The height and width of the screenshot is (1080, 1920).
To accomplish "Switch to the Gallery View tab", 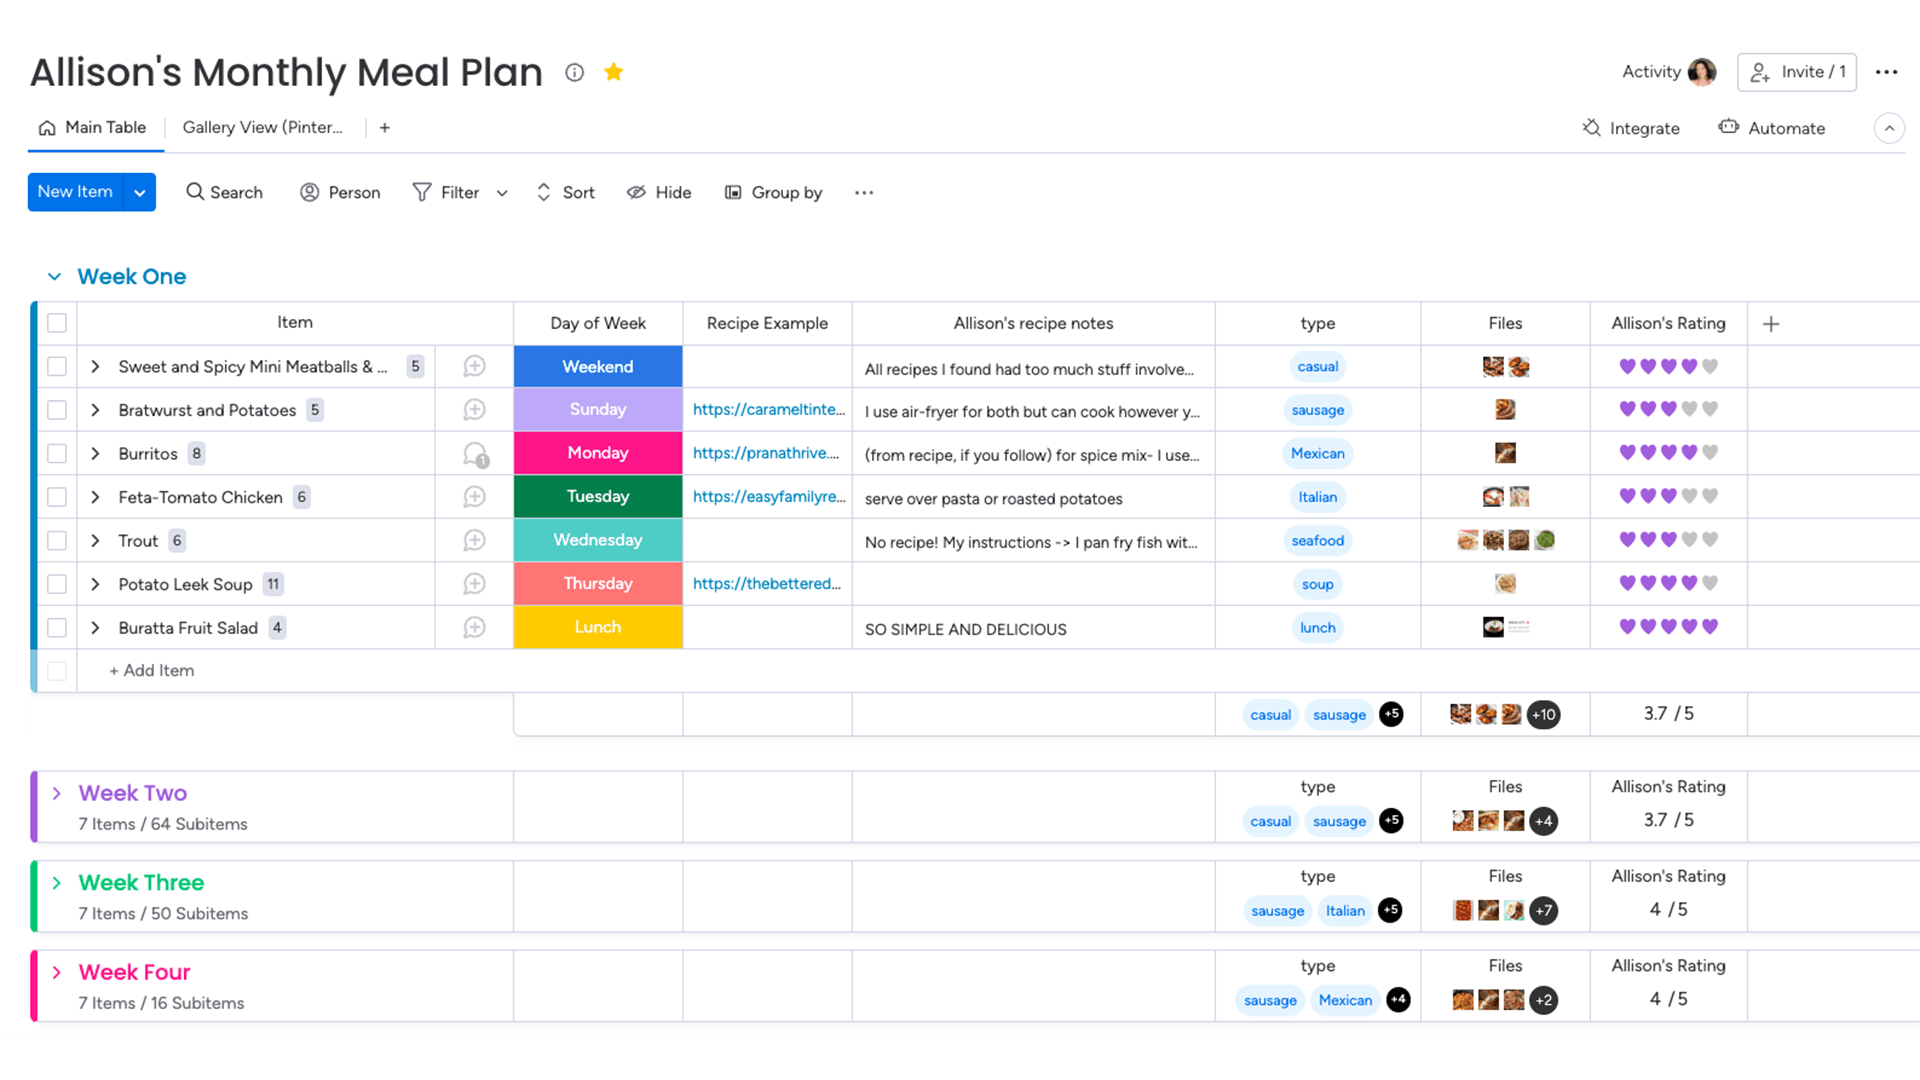I will pyautogui.click(x=262, y=127).
